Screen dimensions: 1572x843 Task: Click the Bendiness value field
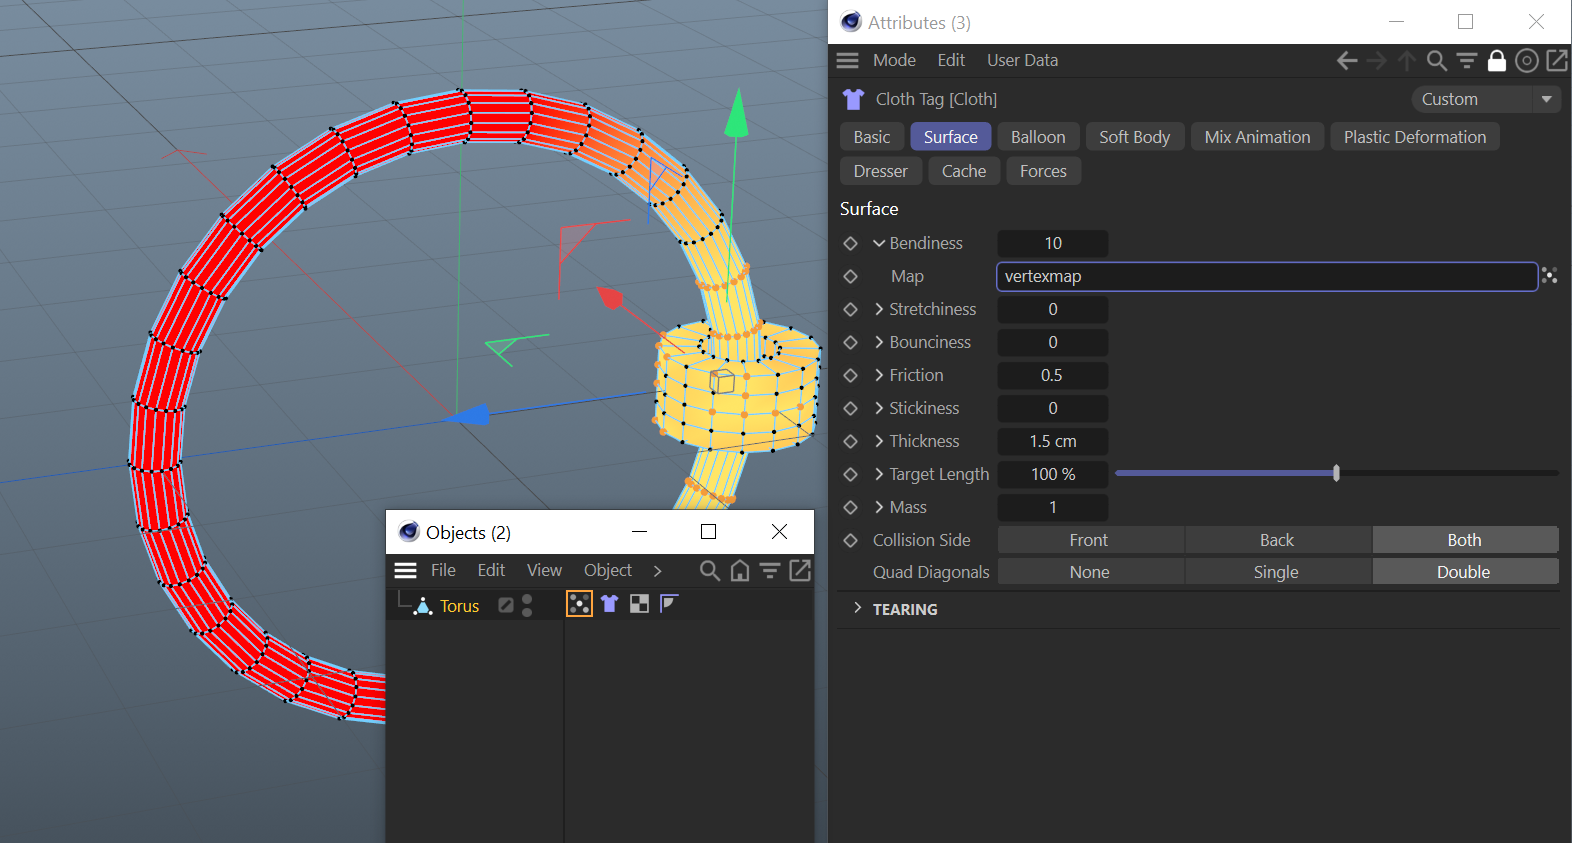1053,243
